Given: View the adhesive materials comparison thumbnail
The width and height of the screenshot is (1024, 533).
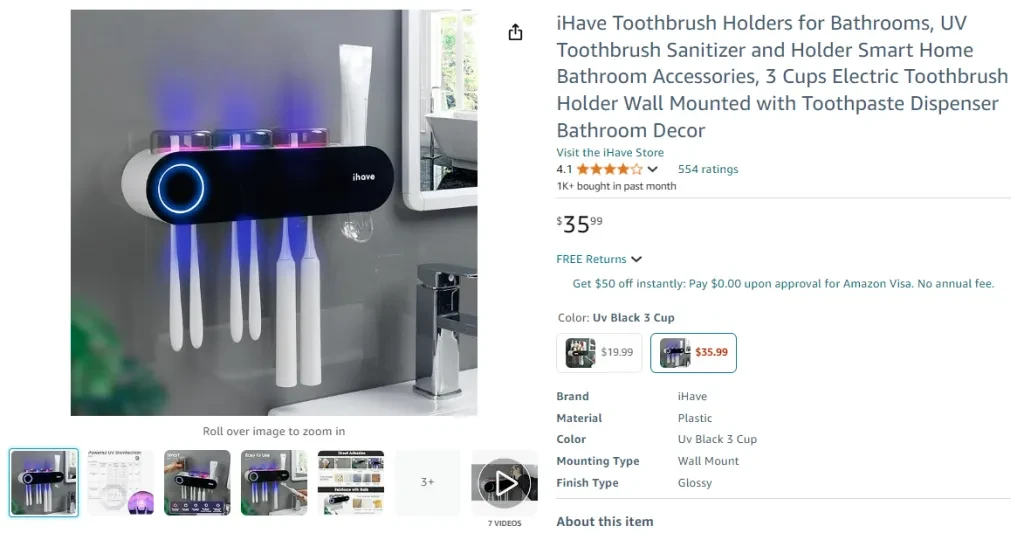Looking at the screenshot, I should [351, 483].
